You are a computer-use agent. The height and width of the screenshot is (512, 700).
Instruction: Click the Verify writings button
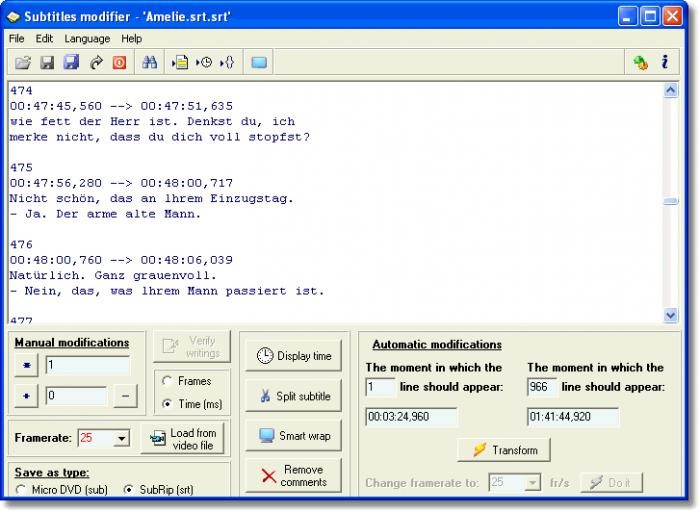[192, 347]
